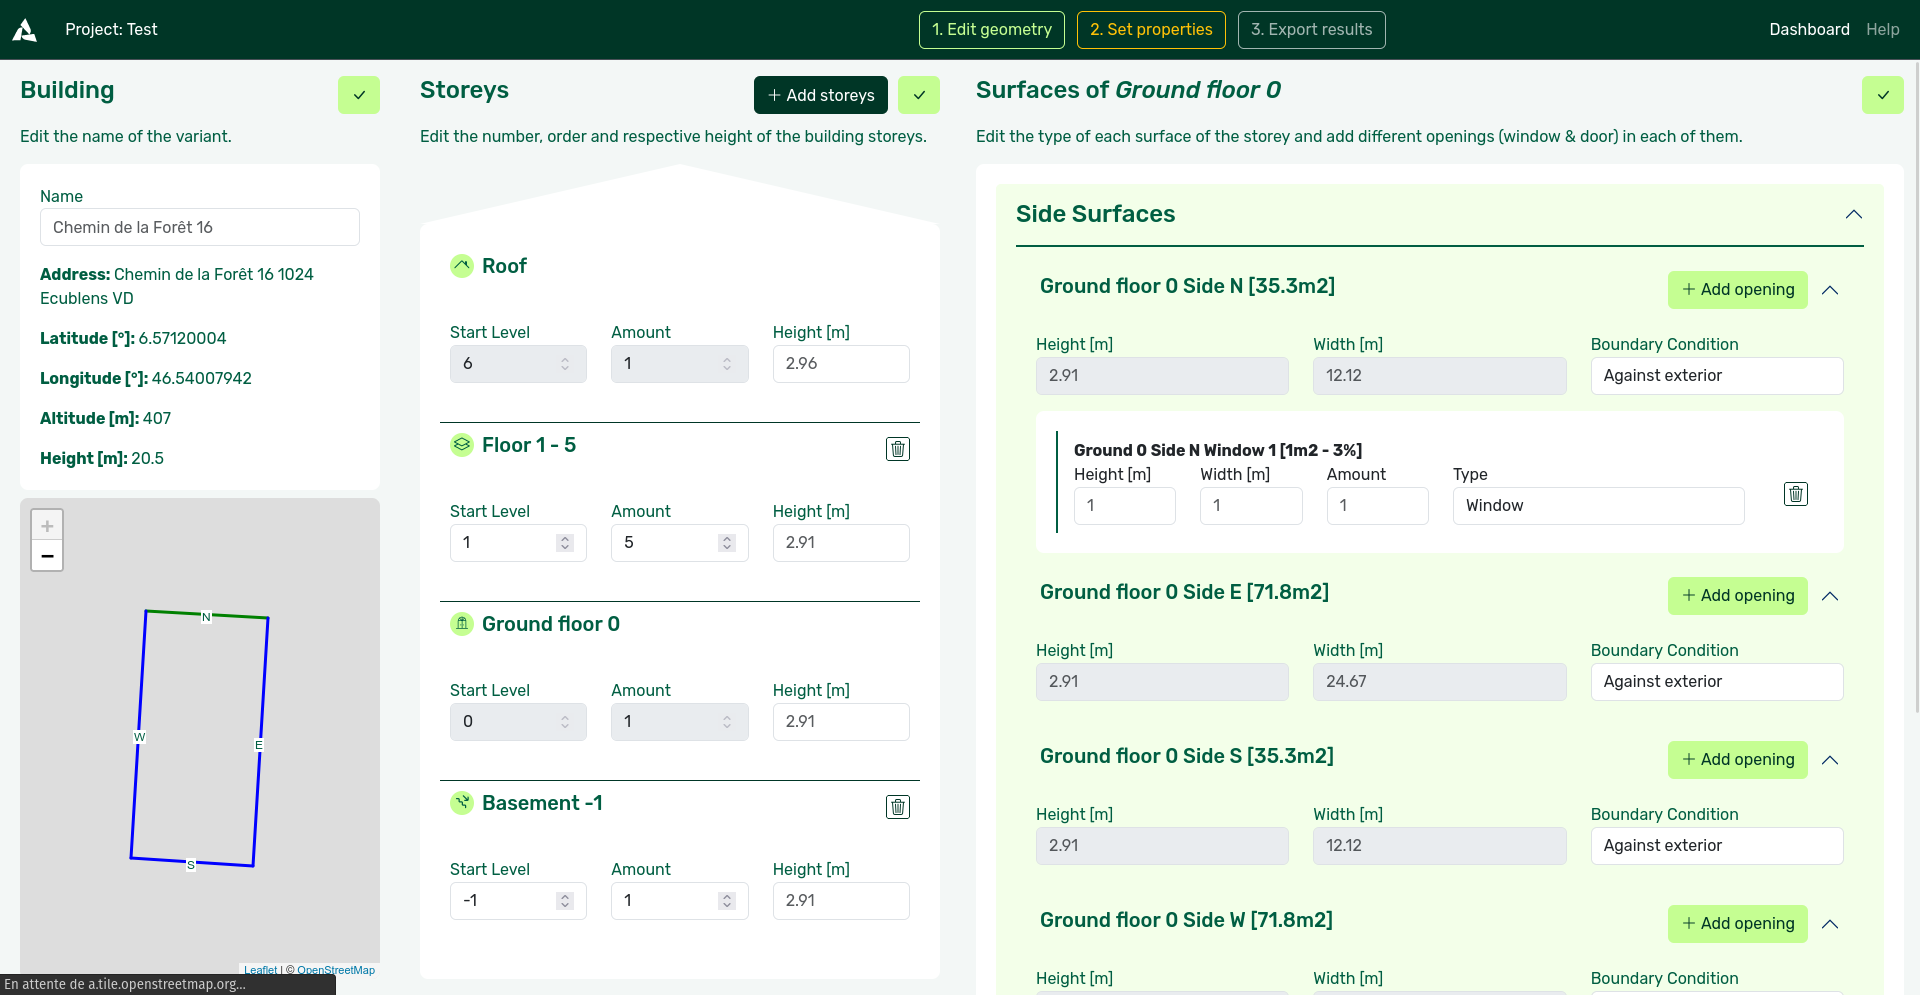
Task: Click the Project: Test title
Action: [x=111, y=30]
